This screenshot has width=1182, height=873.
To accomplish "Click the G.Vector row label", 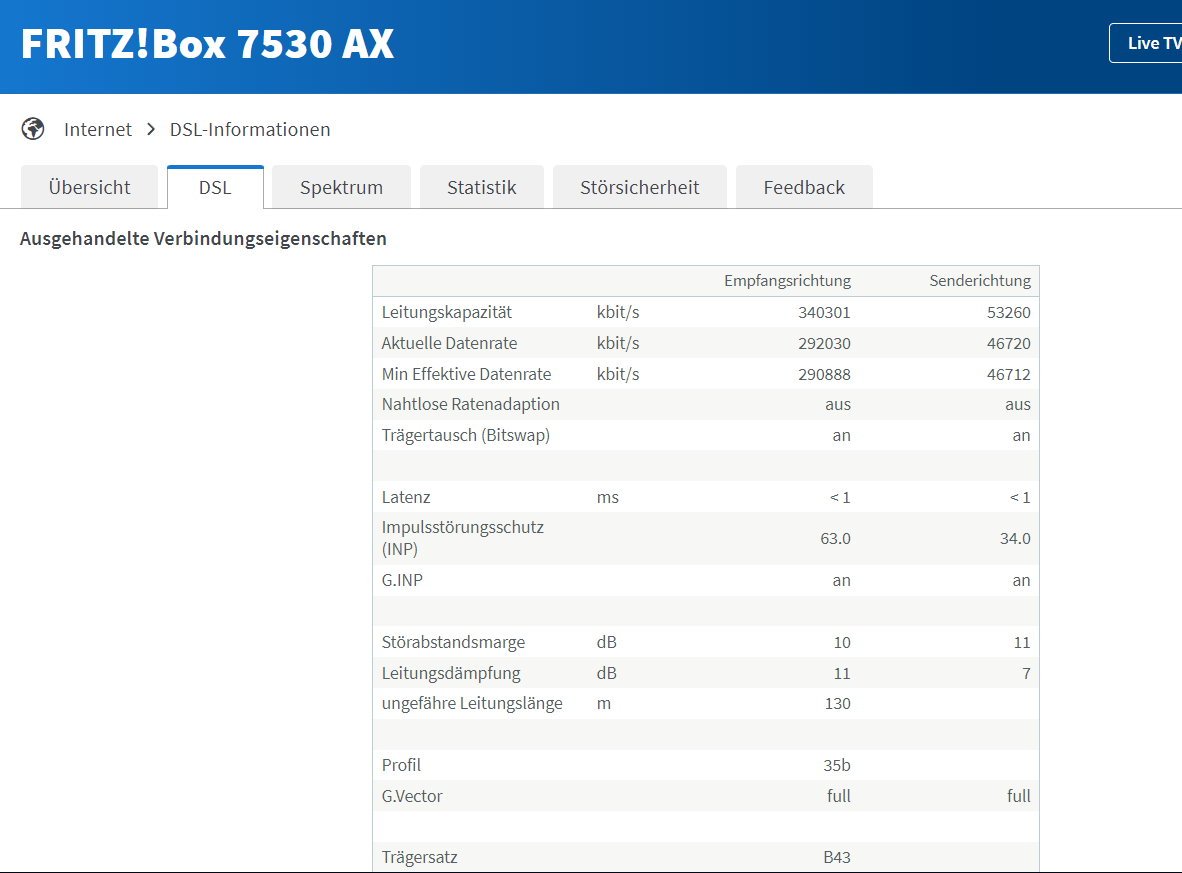I will coord(412,796).
